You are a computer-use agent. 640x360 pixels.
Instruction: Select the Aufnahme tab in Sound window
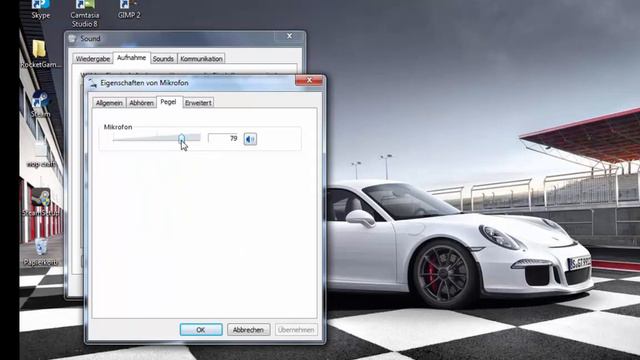131,58
